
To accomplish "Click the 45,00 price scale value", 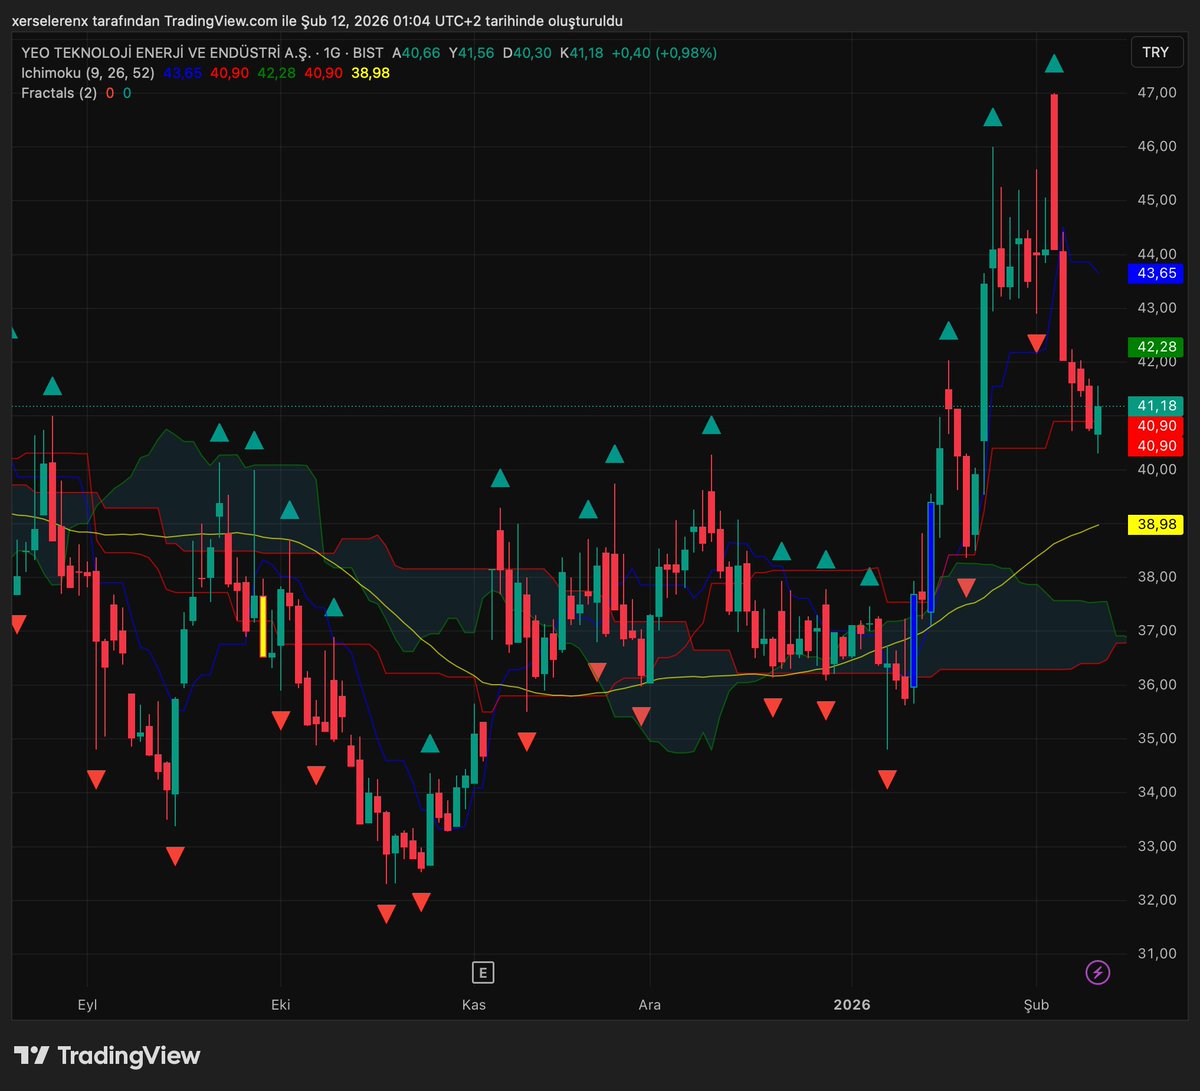I will point(1158,200).
